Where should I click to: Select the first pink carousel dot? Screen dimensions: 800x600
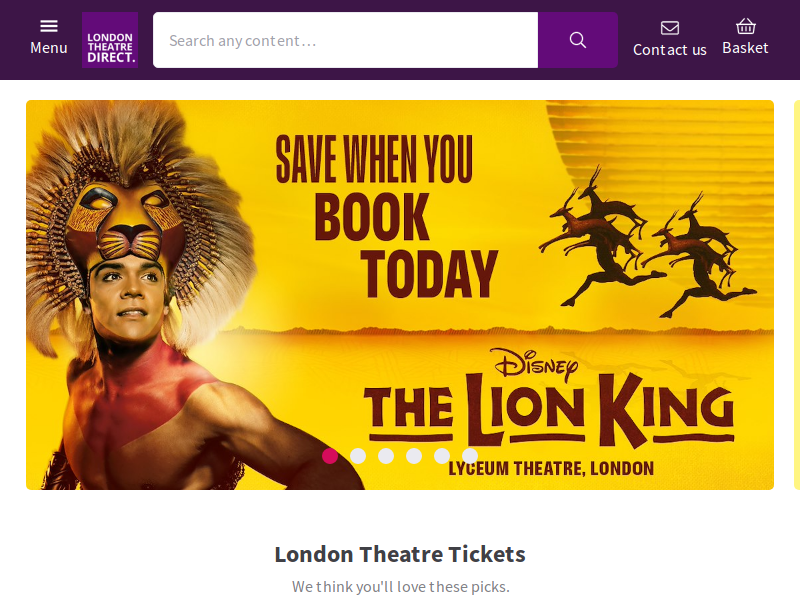pos(330,456)
